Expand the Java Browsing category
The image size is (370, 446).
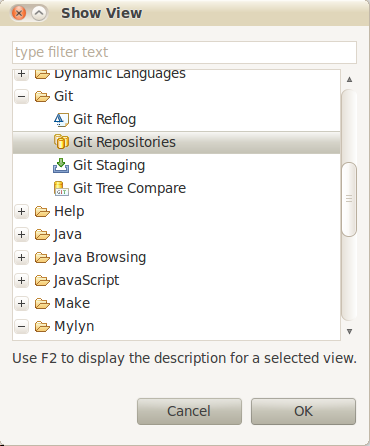click(x=22, y=258)
